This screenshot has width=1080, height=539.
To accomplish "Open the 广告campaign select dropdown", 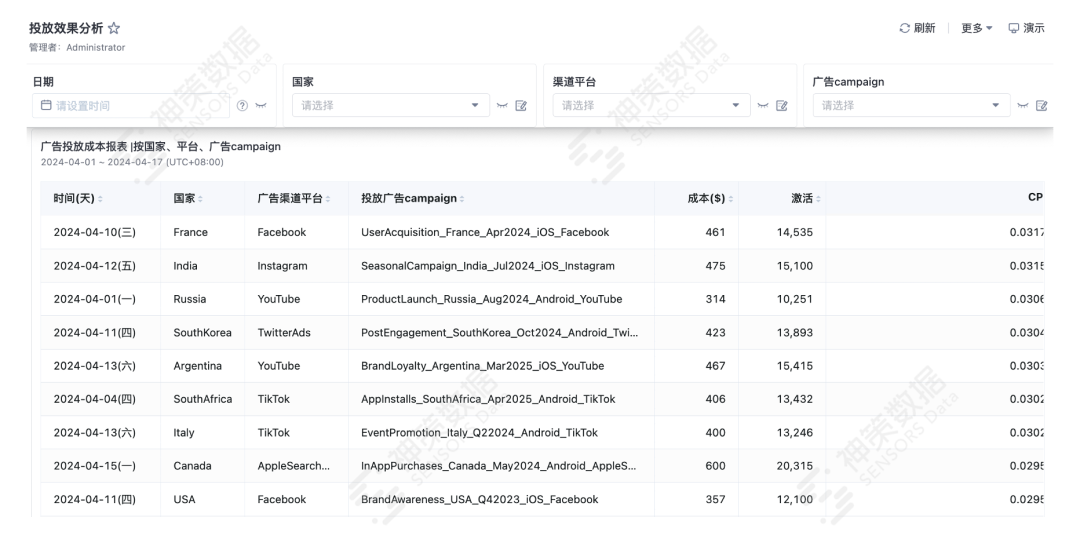I will click(x=911, y=105).
